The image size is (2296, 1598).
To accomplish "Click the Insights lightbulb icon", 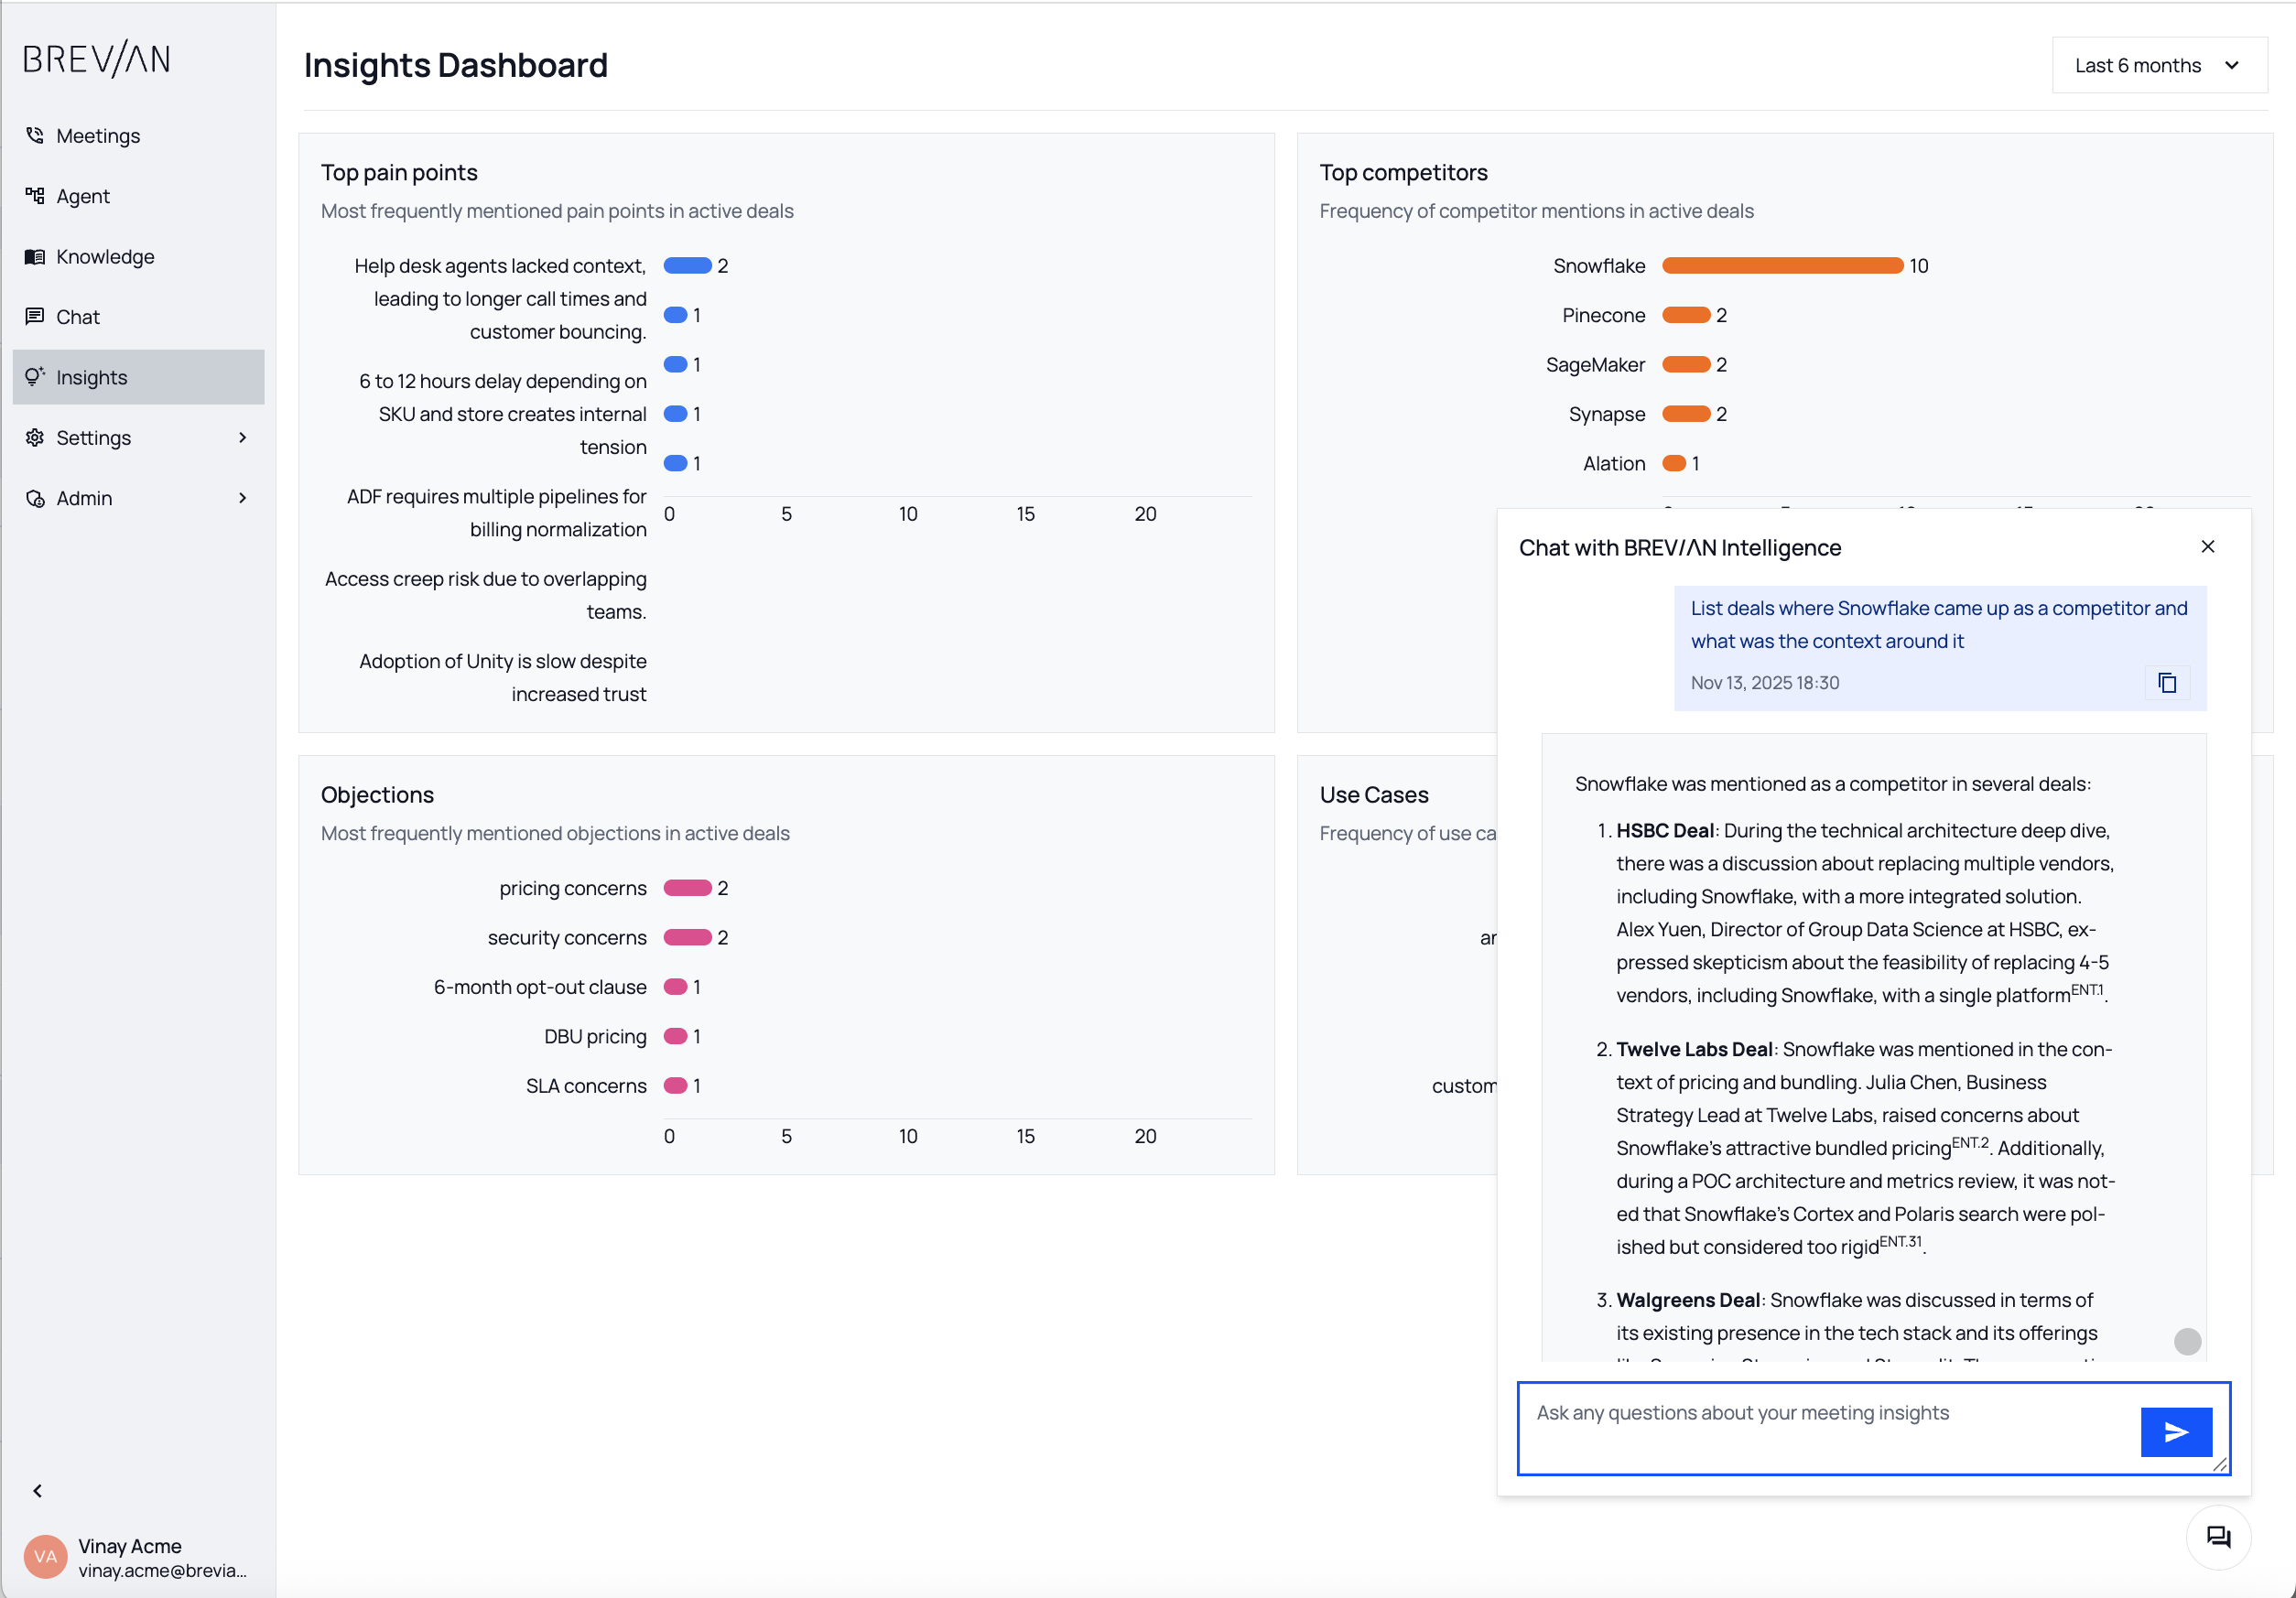I will point(35,377).
